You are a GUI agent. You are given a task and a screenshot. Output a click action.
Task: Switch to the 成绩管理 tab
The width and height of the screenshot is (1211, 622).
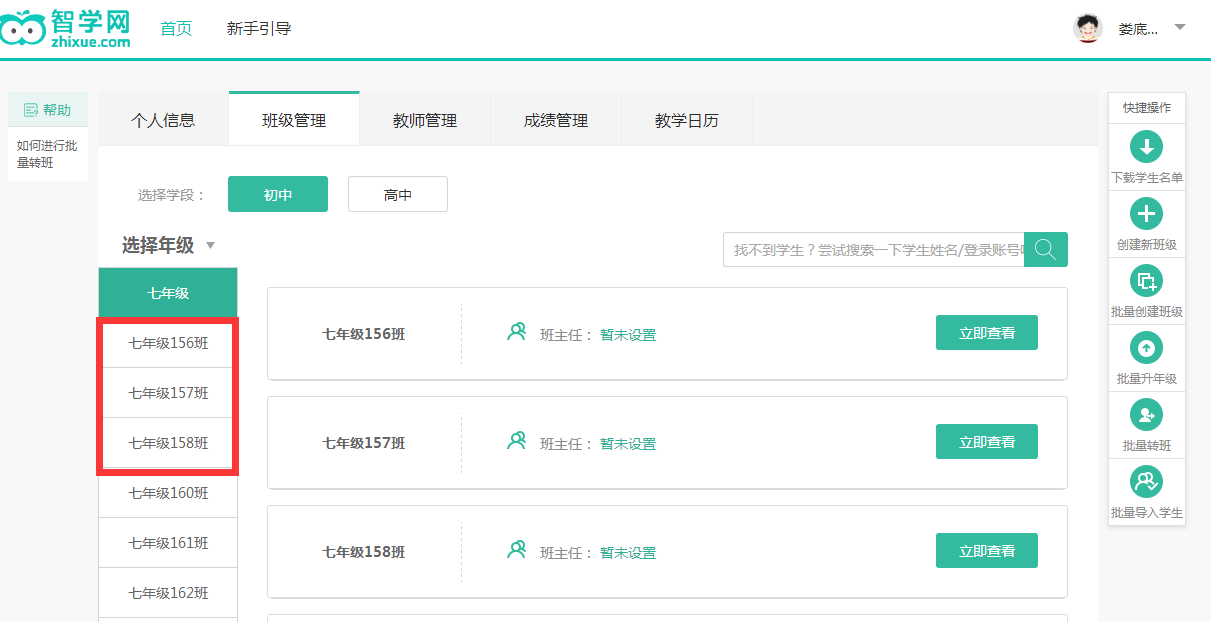pos(556,121)
